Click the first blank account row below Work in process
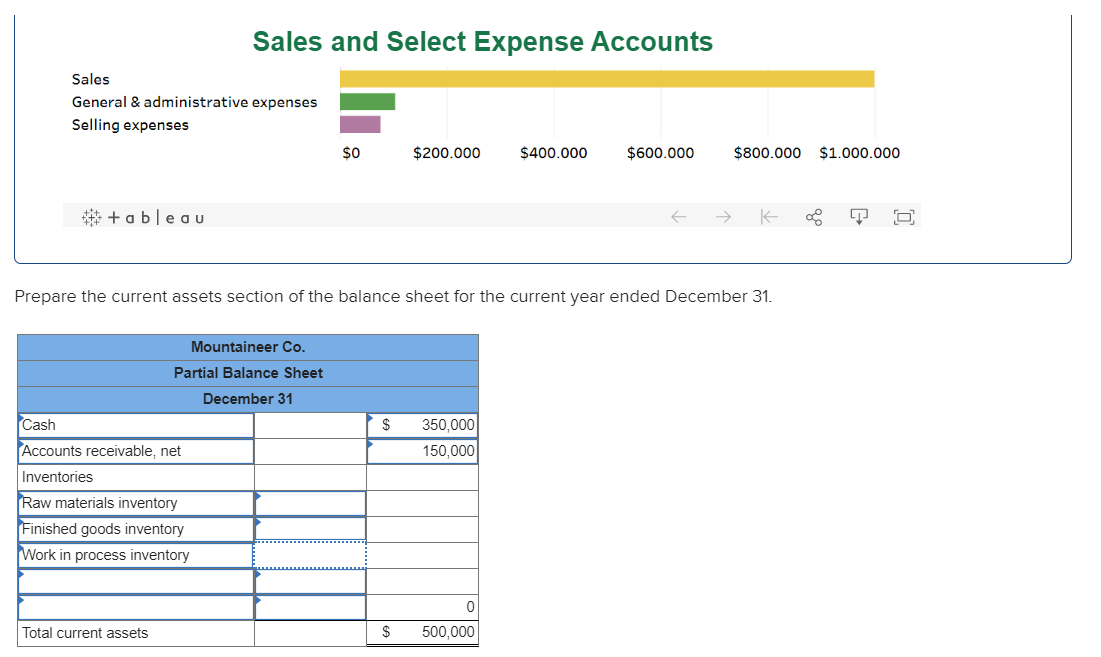This screenshot has width=1101, height=657. [136, 581]
